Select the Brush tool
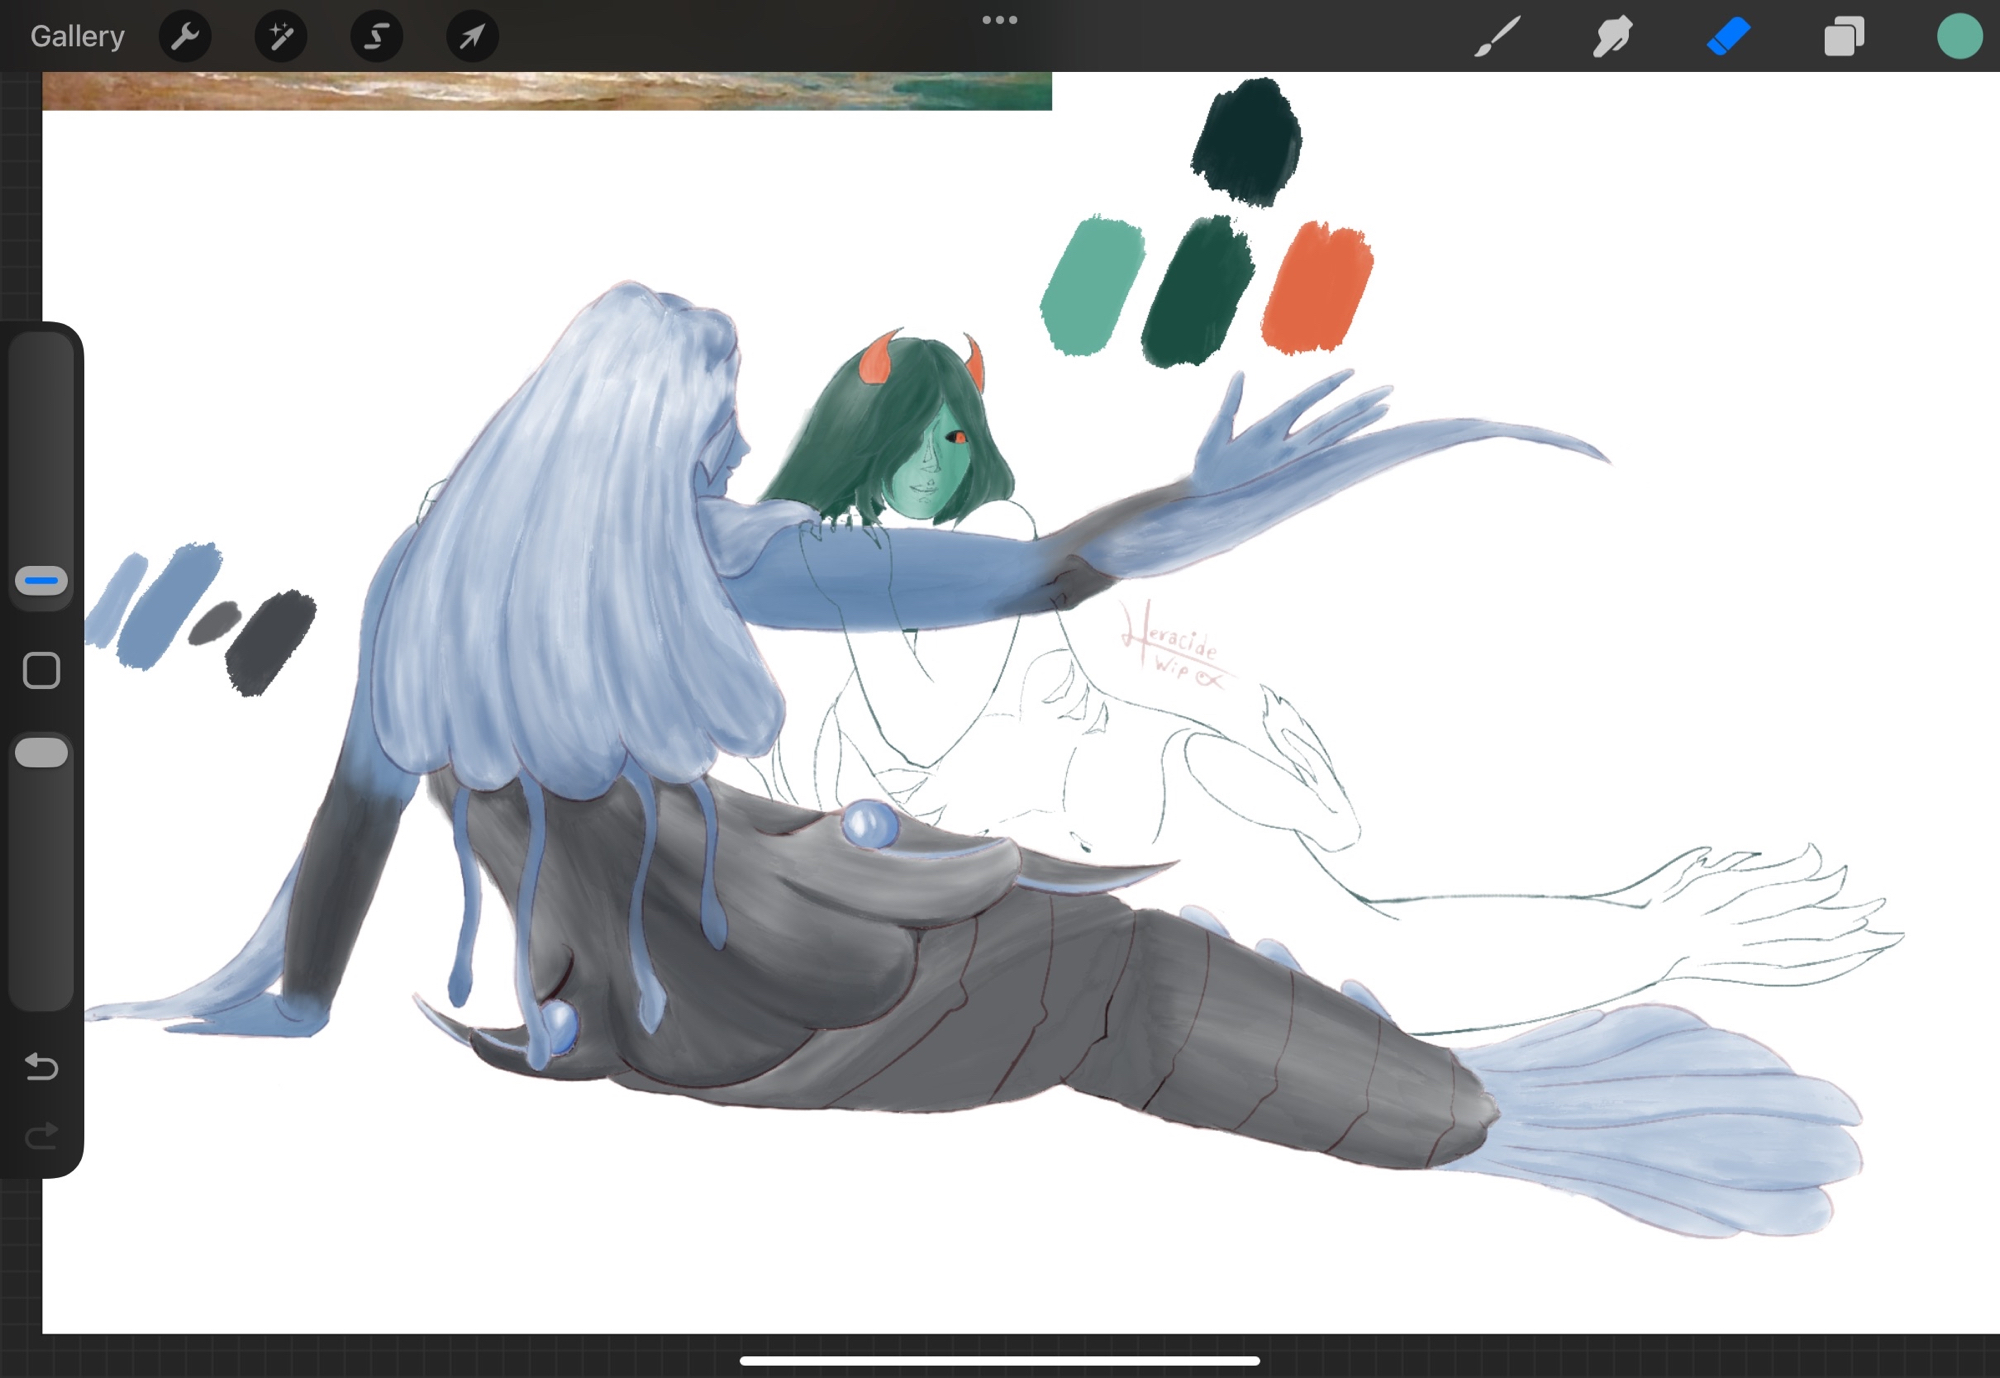This screenshot has height=1378, width=2000. [1497, 37]
